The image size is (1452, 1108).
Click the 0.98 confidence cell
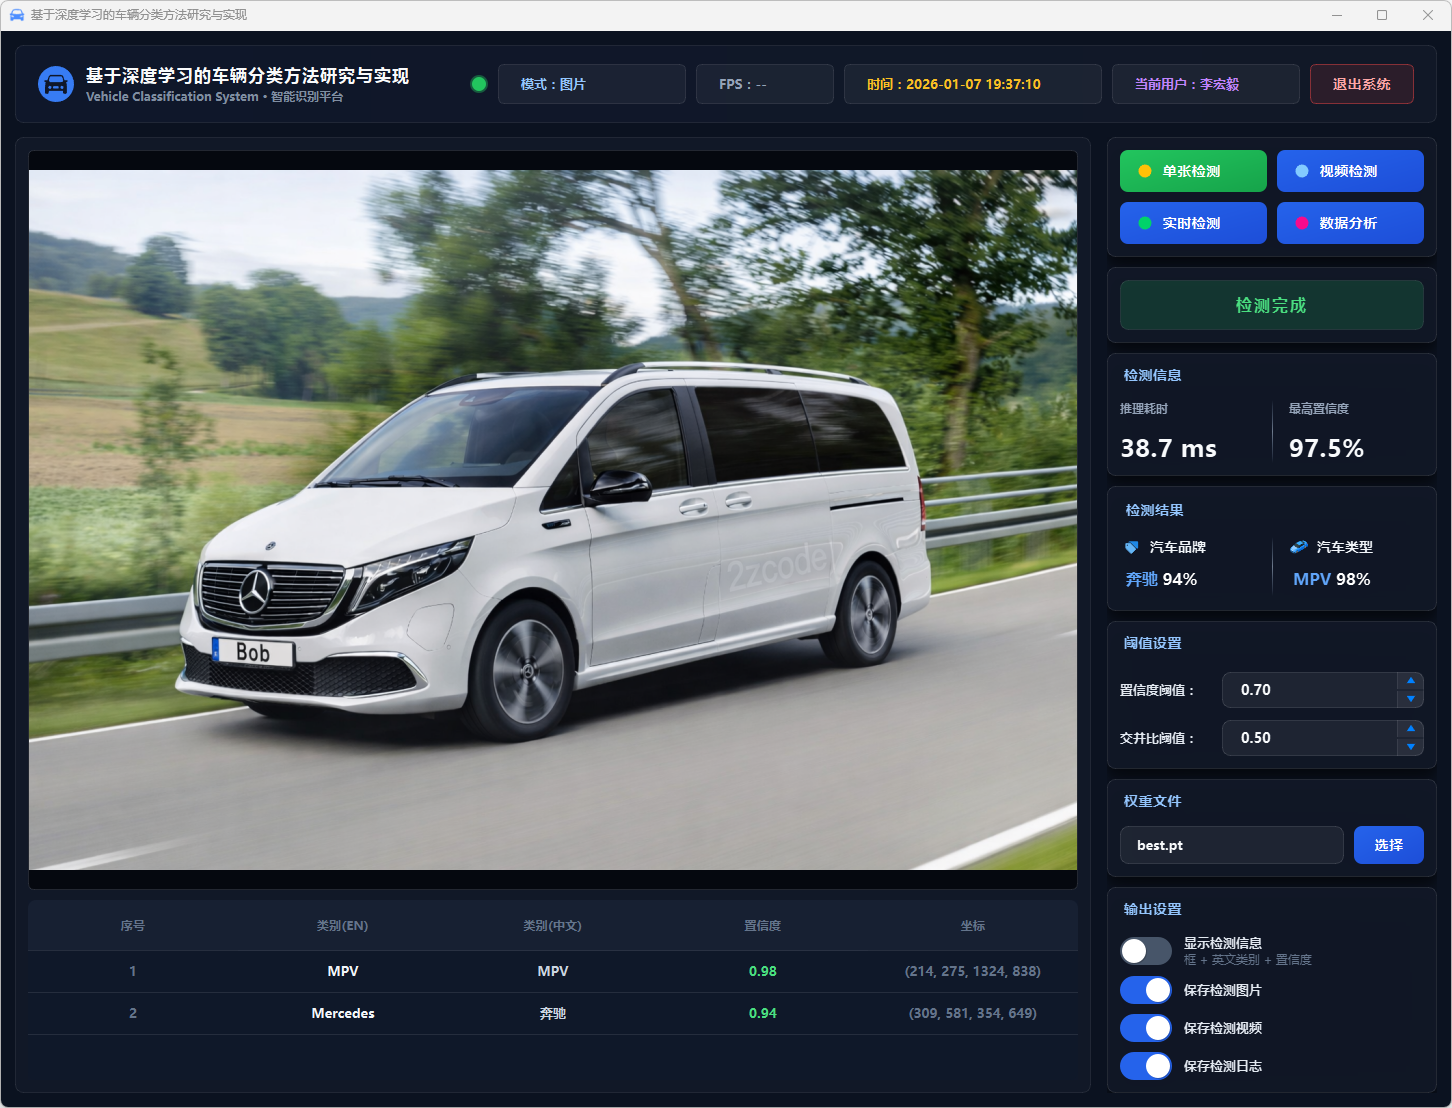[x=763, y=971]
